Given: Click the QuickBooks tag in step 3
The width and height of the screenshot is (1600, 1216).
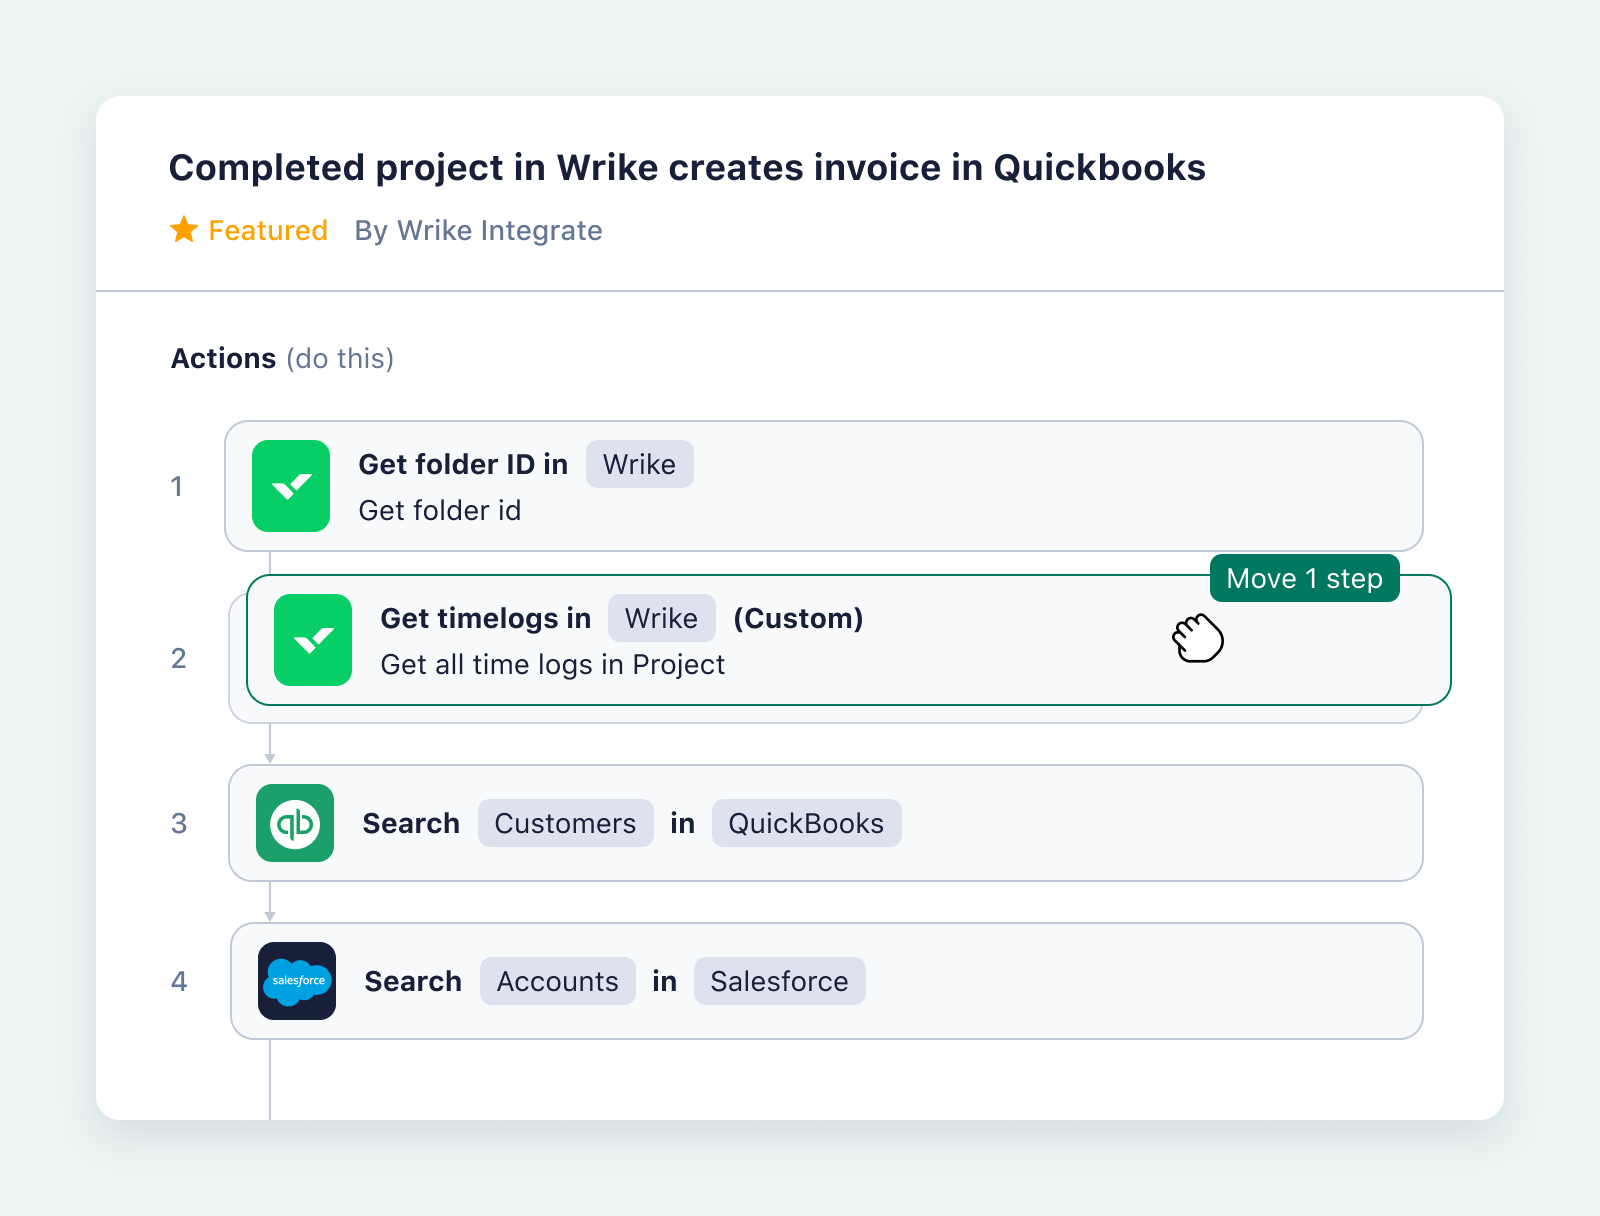Looking at the screenshot, I should tap(807, 823).
